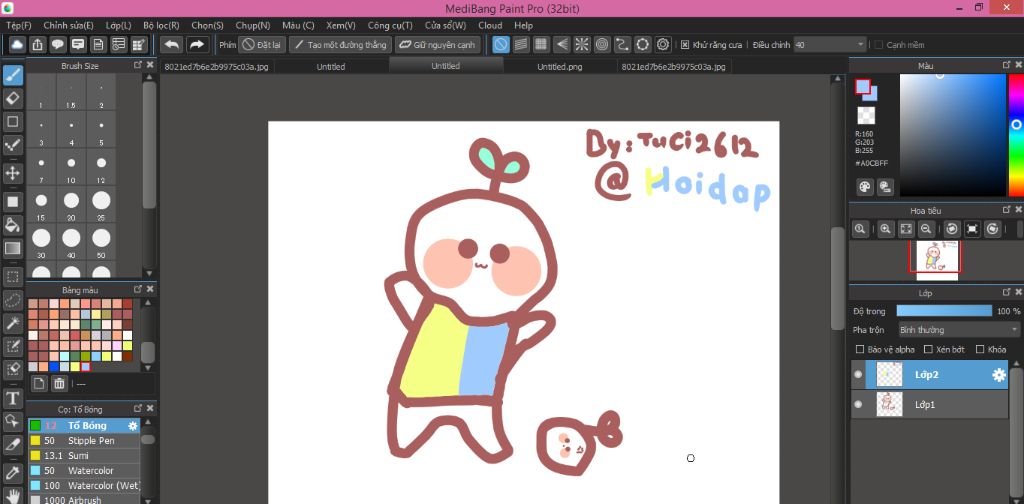This screenshot has height=504, width=1024.
Task: Open the Cloud menu
Action: [x=490, y=25]
